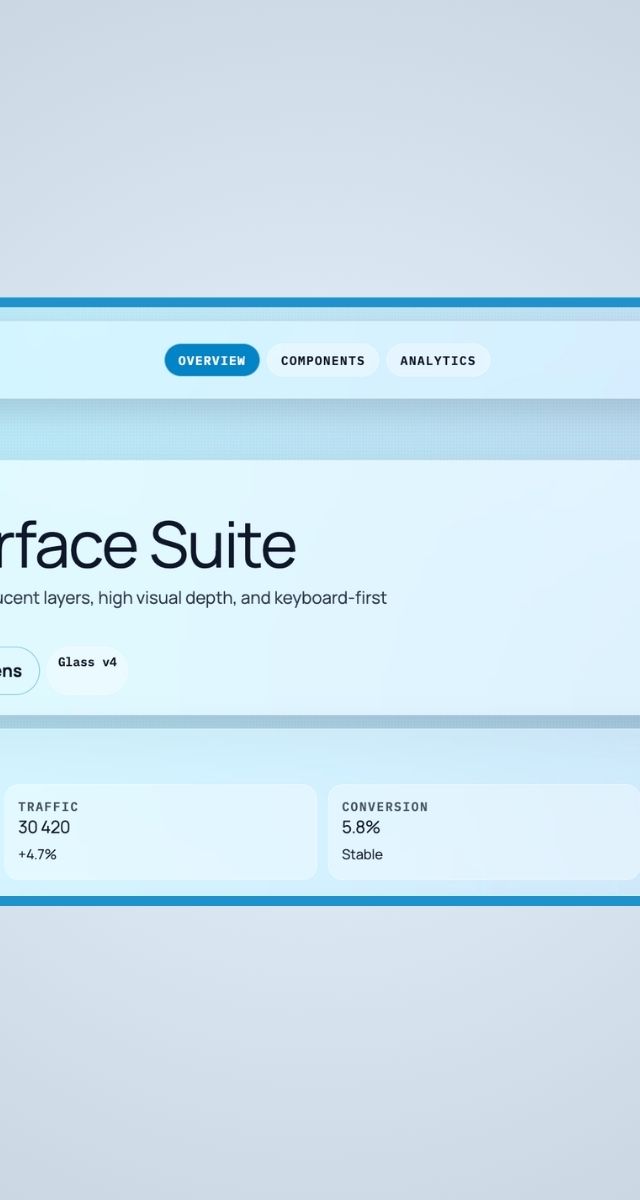Select the Overview tab

point(212,360)
